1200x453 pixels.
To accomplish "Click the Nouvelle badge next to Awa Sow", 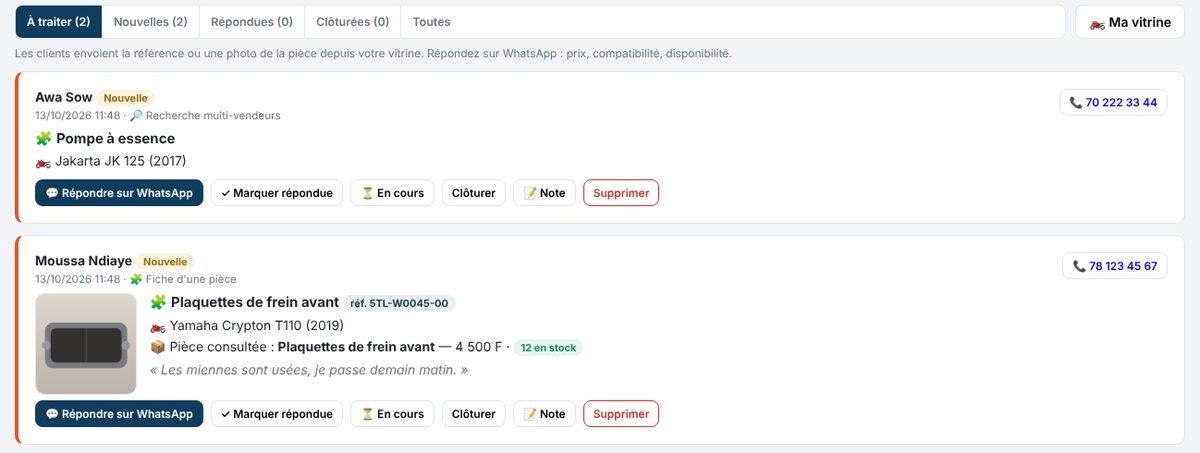I will 126,98.
